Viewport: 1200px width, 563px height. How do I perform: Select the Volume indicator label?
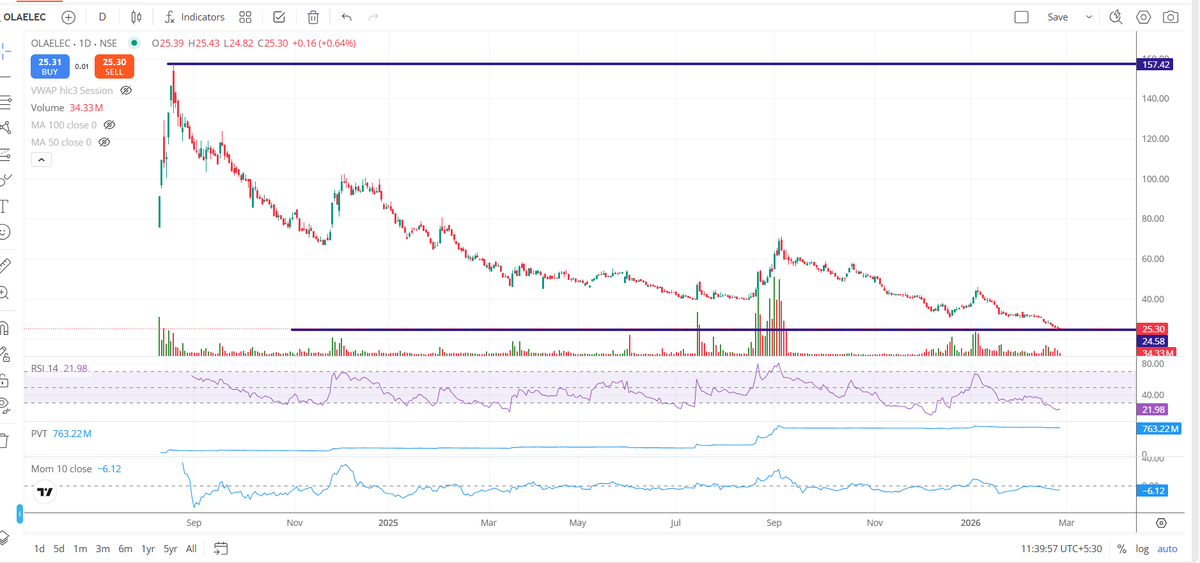tap(47, 108)
